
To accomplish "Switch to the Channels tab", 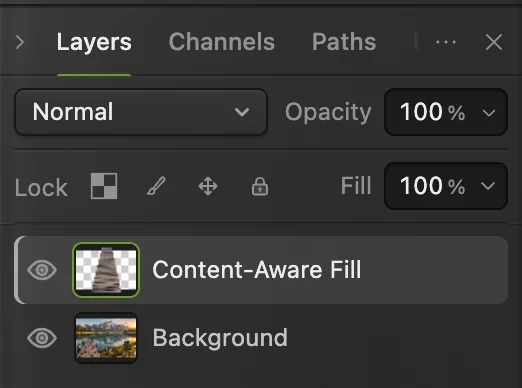I will (222, 42).
